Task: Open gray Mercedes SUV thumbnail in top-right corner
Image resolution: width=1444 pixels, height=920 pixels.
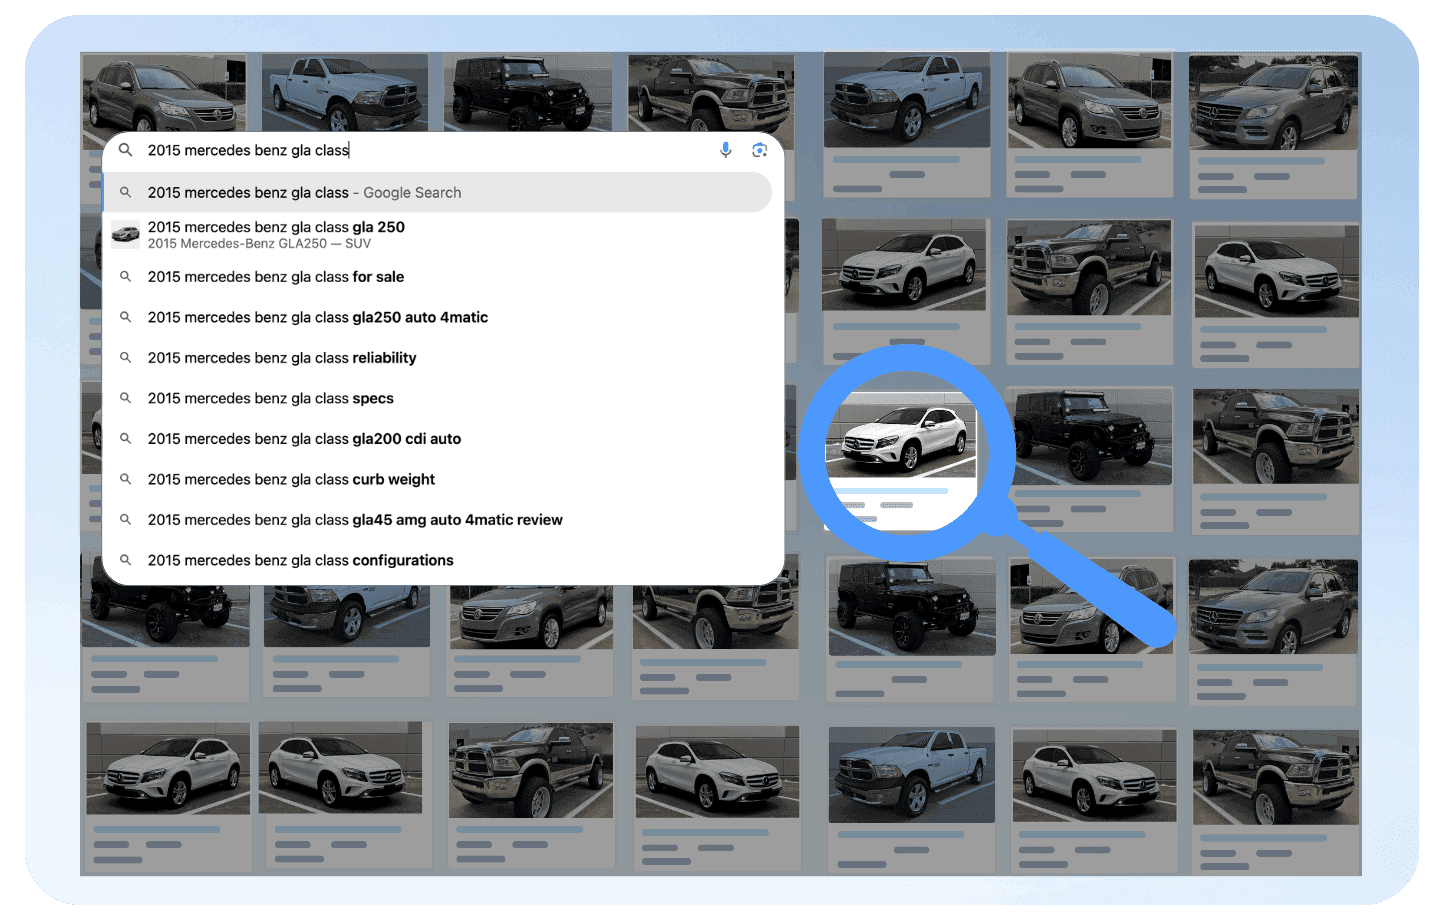Action: (1273, 102)
